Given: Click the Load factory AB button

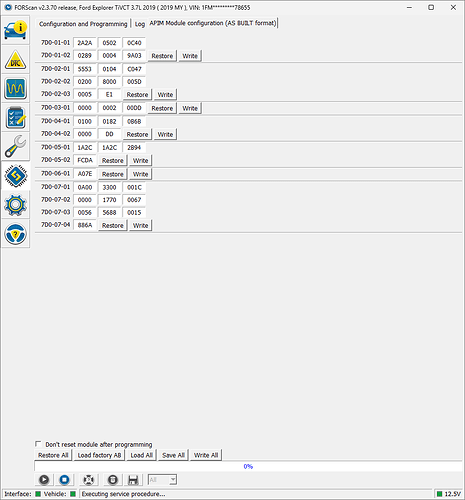Looking at the screenshot, I should tap(99, 455).
